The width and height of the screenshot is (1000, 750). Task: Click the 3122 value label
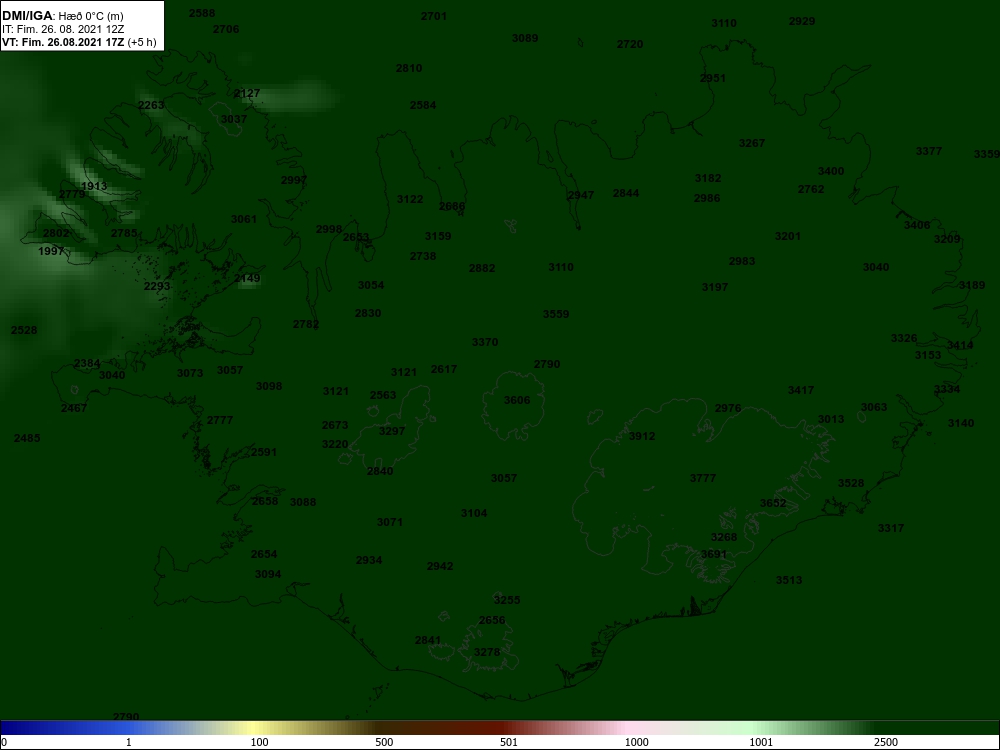point(410,199)
